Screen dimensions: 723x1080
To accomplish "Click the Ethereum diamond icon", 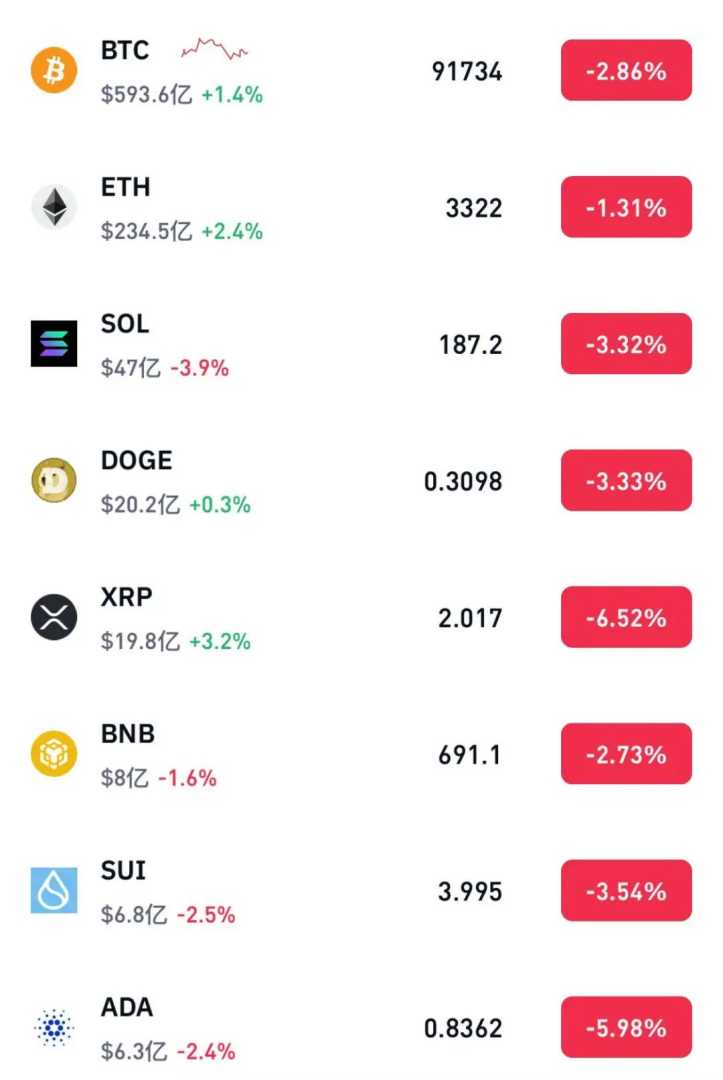I will pos(54,208).
